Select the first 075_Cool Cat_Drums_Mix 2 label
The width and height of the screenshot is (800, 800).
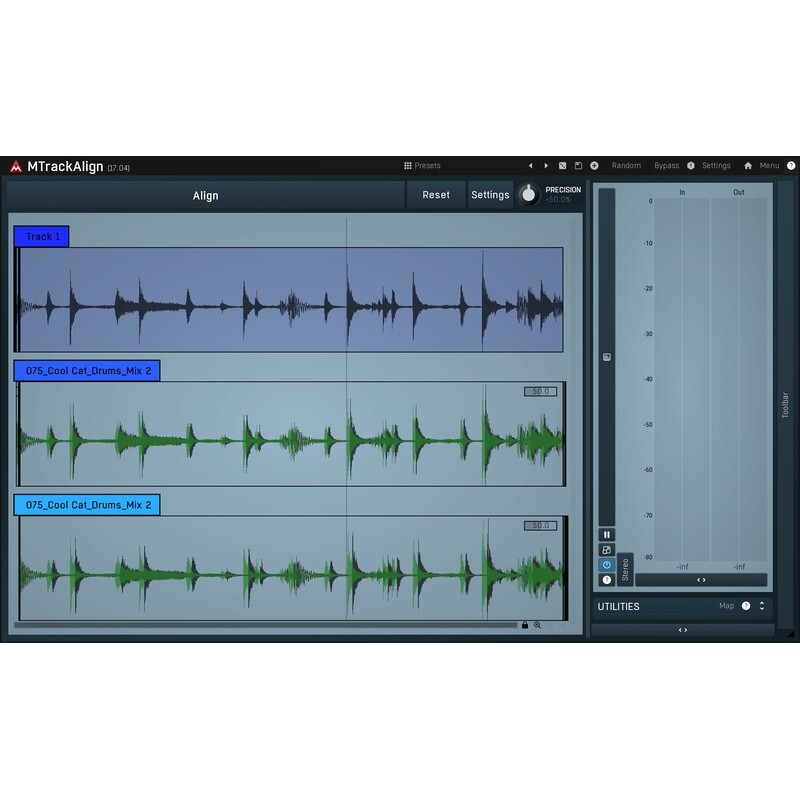click(87, 371)
